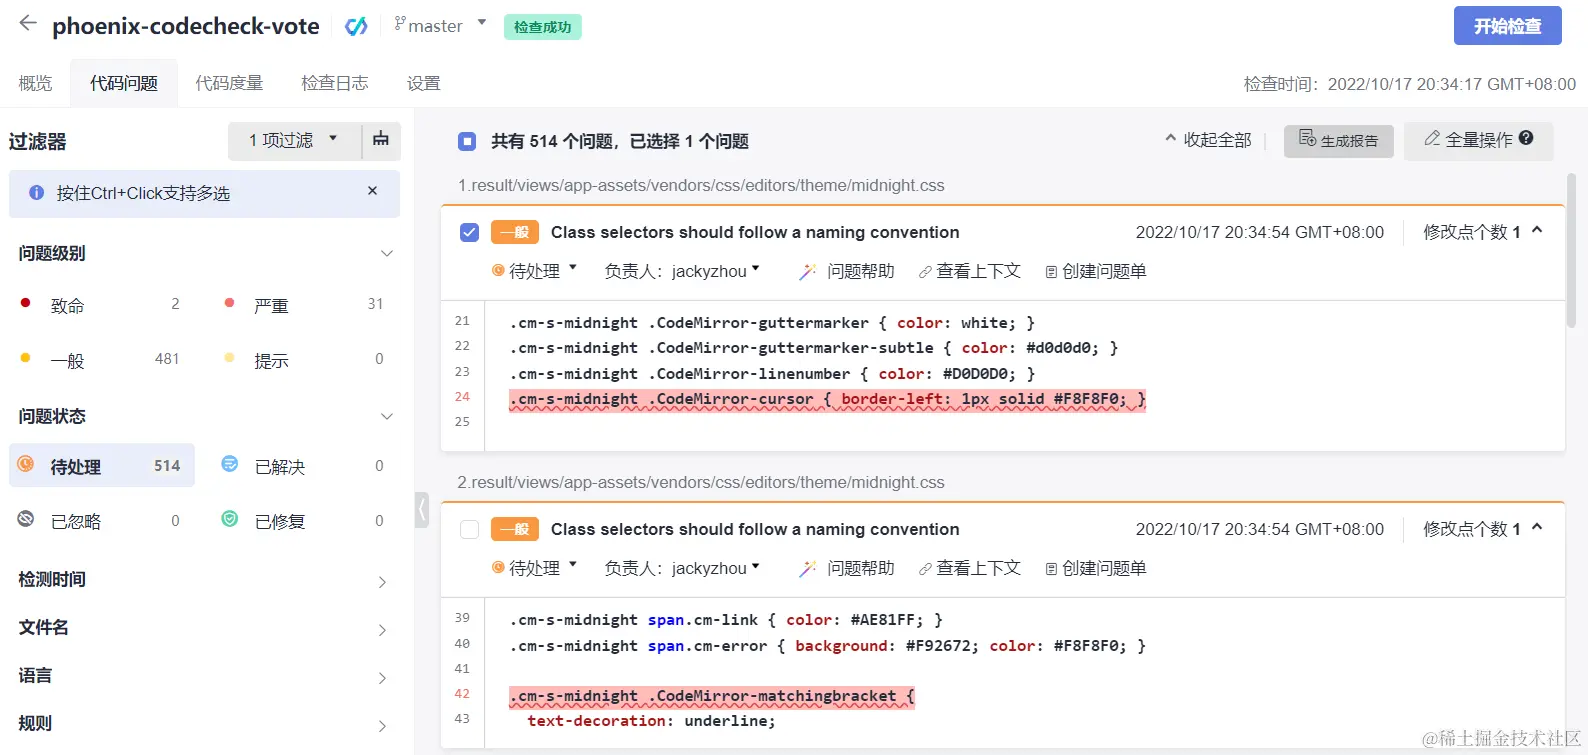Open 查看上下文 for the first issue
This screenshot has height=755, width=1588.
[969, 271]
